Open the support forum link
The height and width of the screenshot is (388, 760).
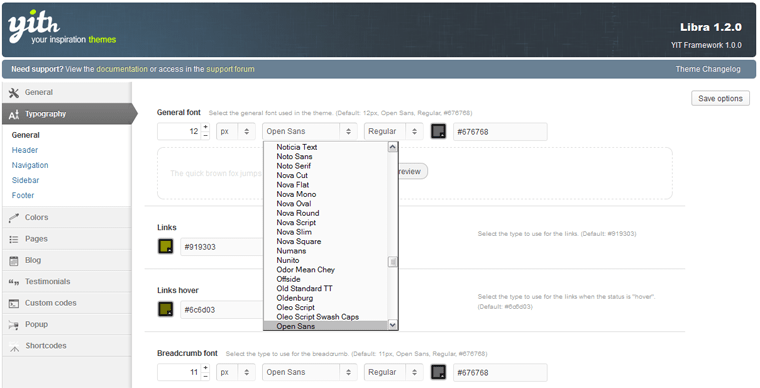[230, 69]
